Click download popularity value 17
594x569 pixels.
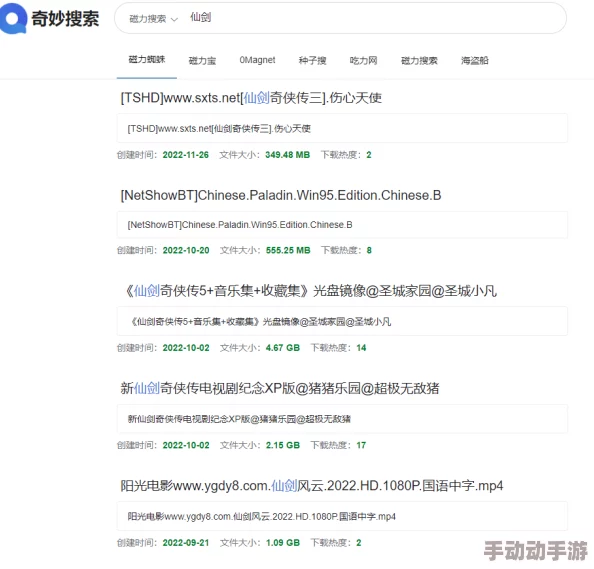pyautogui.click(x=361, y=445)
